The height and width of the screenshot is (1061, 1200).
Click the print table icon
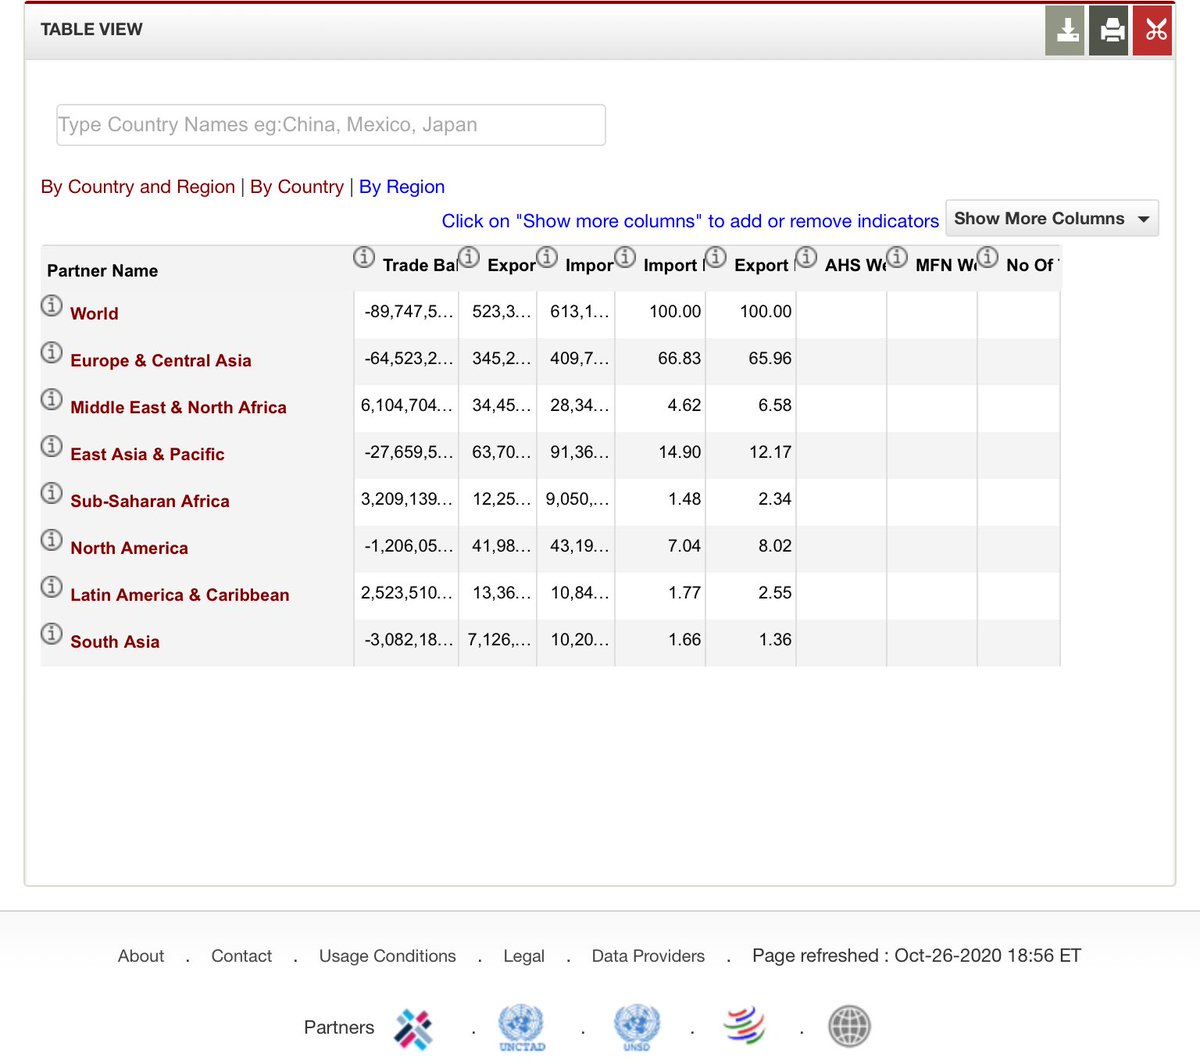(x=1109, y=30)
